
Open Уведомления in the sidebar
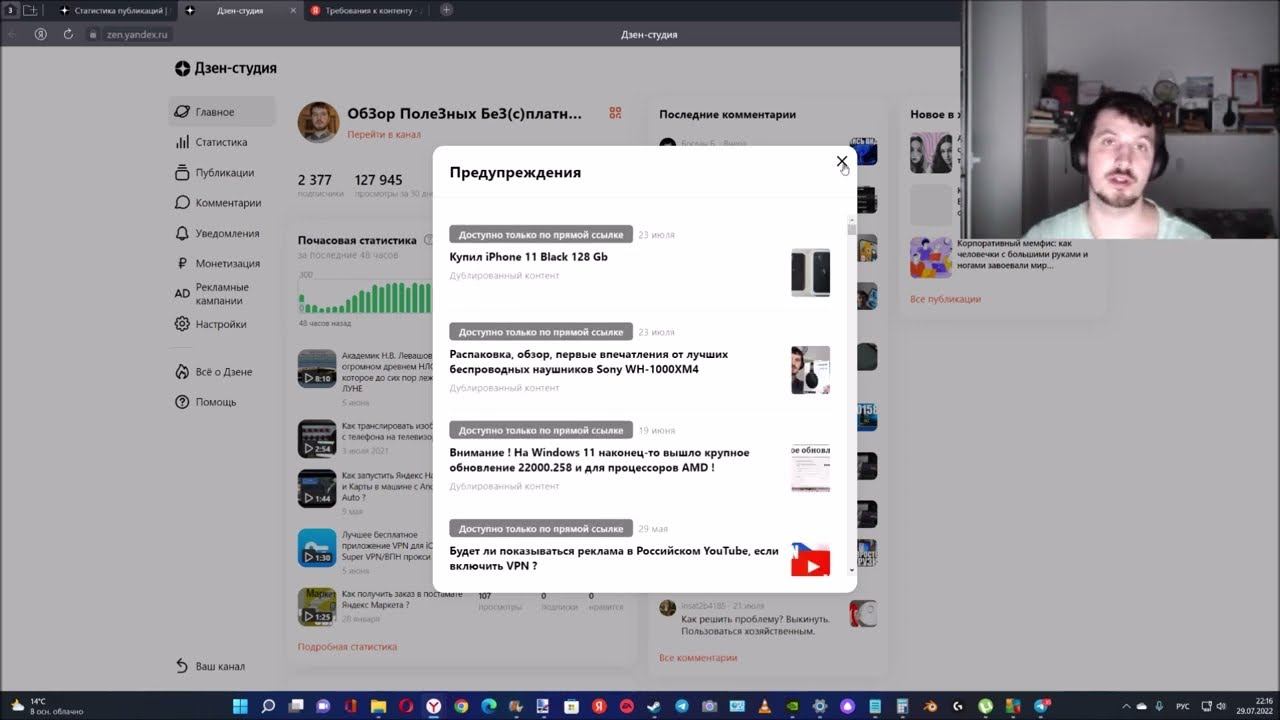222,233
